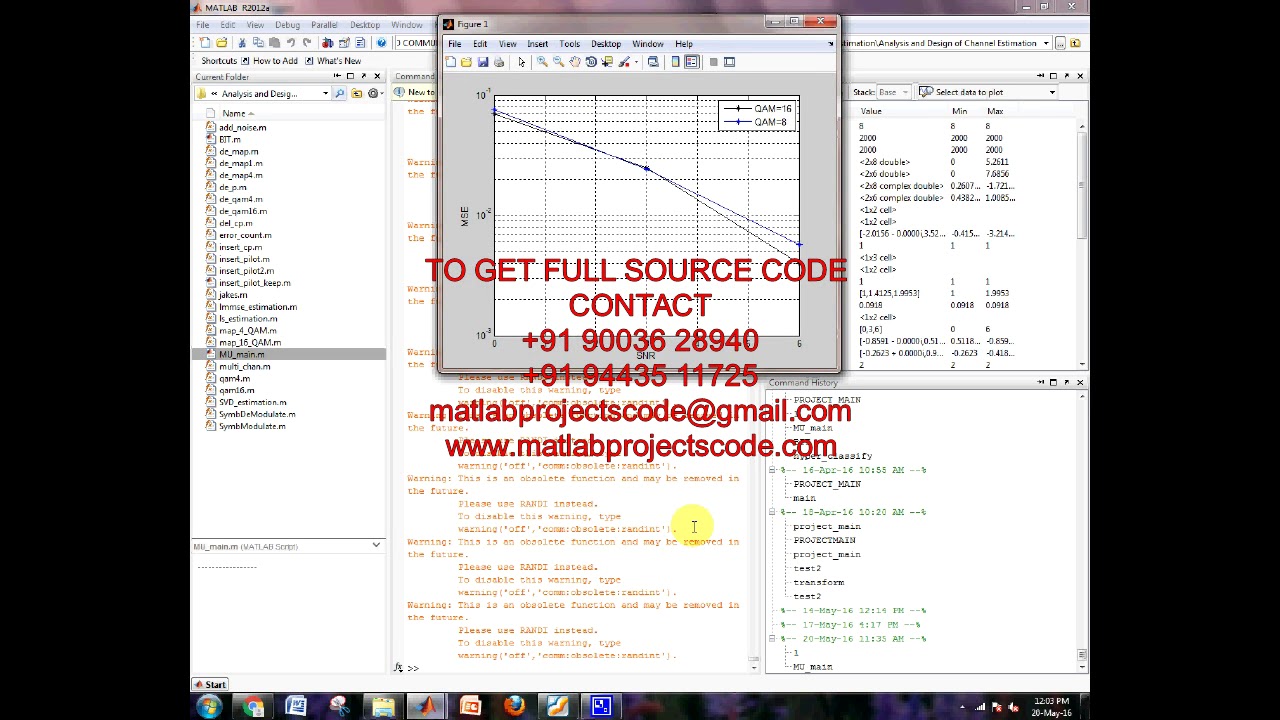Select MU_main.m in the Current Folder list
The height and width of the screenshot is (720, 1280).
click(x=288, y=355)
